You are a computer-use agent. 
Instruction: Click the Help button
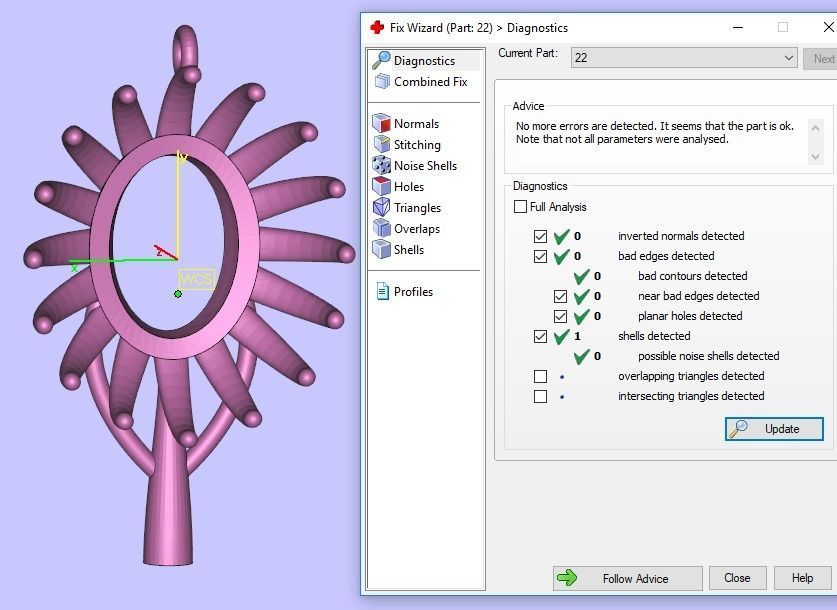(802, 577)
